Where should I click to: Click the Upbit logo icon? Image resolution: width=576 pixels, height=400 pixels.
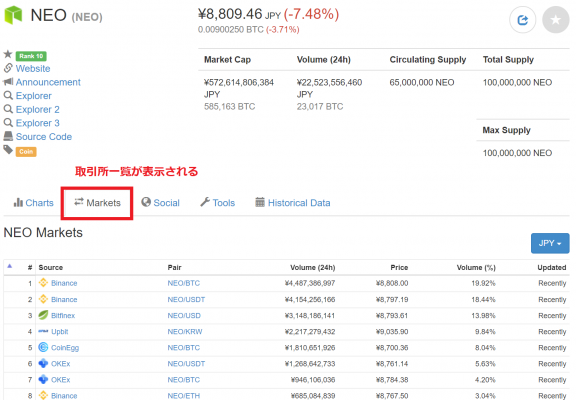[x=43, y=331]
